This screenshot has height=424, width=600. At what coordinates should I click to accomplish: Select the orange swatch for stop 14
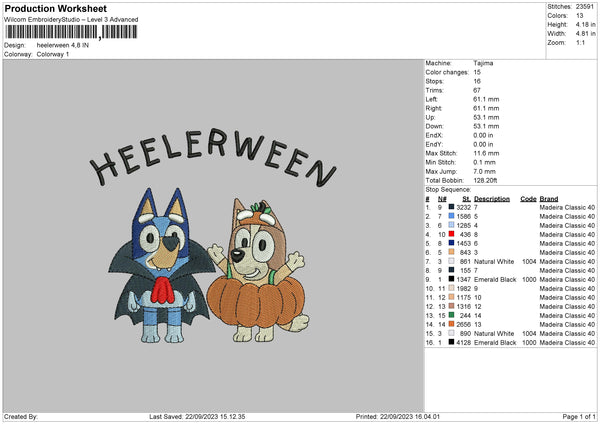pyautogui.click(x=453, y=325)
